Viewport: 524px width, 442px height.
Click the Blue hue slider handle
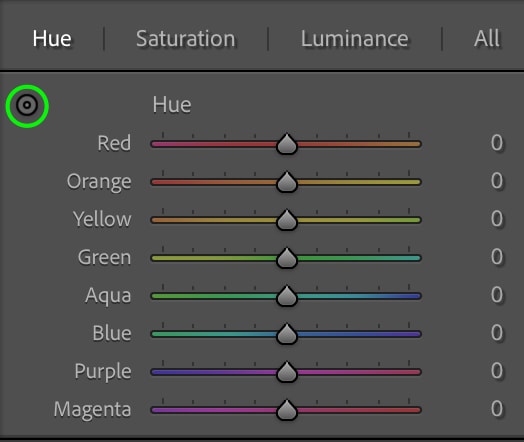point(287,334)
